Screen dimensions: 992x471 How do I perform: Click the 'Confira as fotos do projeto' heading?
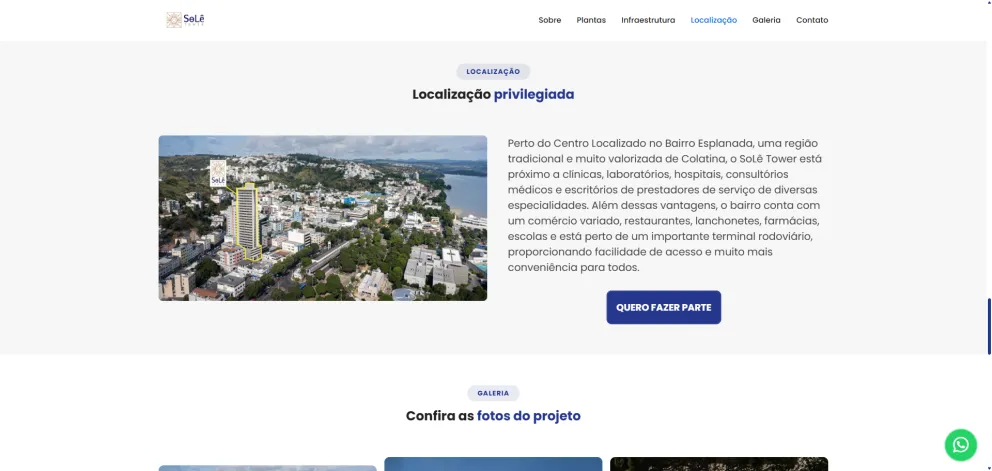pos(493,416)
